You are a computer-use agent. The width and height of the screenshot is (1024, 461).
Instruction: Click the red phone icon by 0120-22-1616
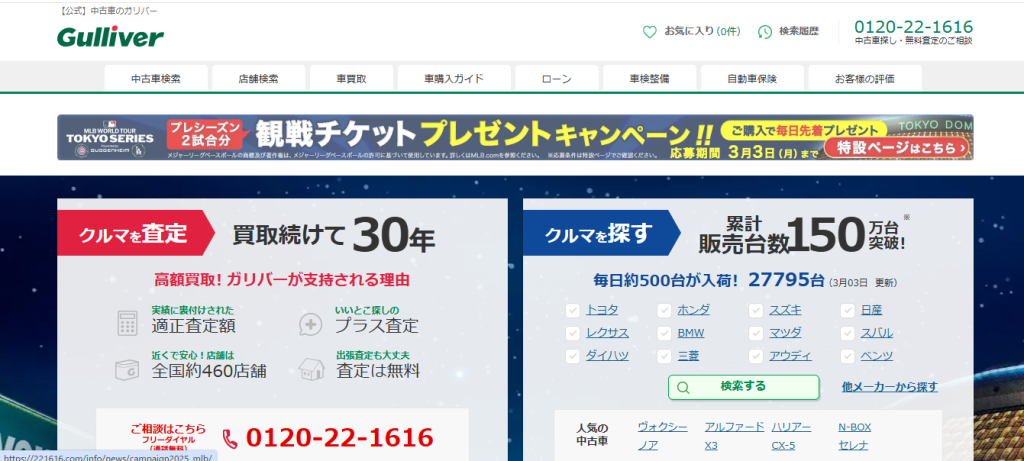[x=231, y=437]
